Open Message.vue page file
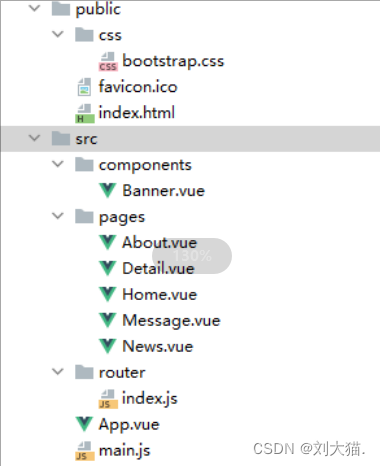380x466 pixels. tap(171, 321)
